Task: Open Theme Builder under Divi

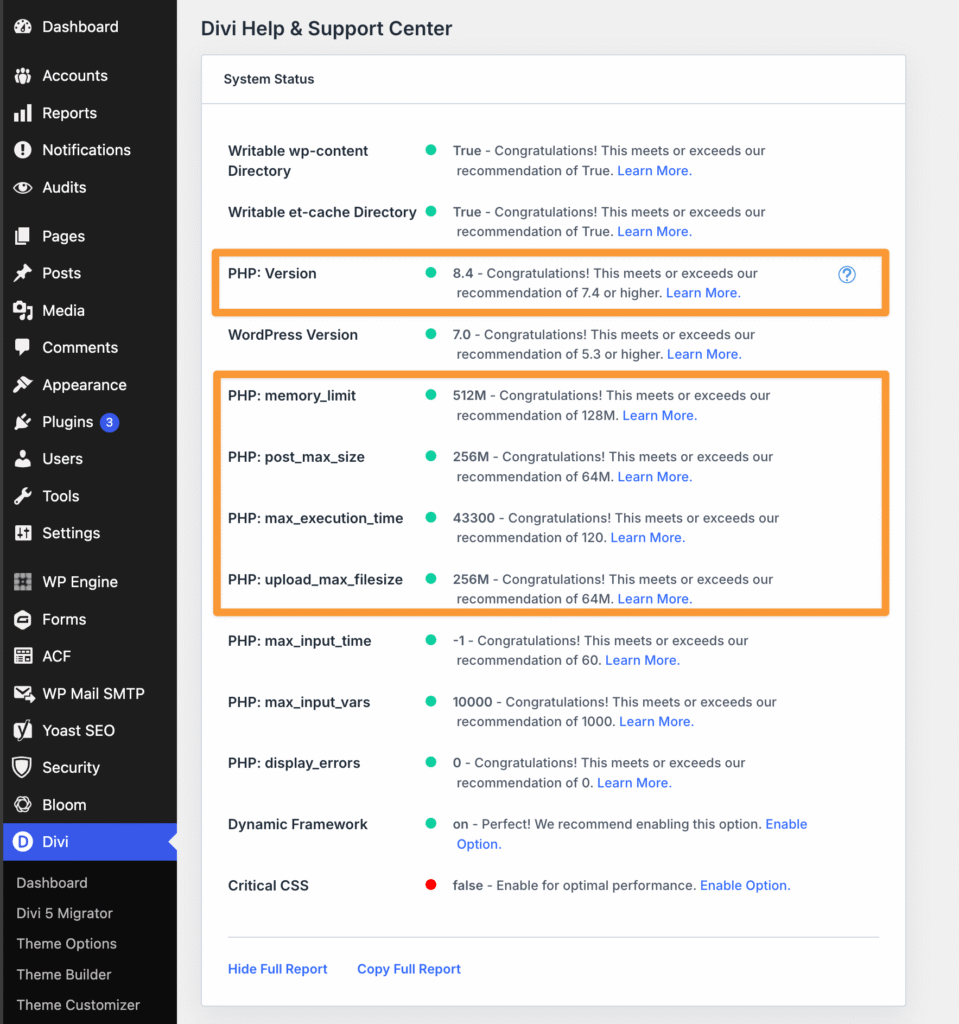Action: (63, 974)
